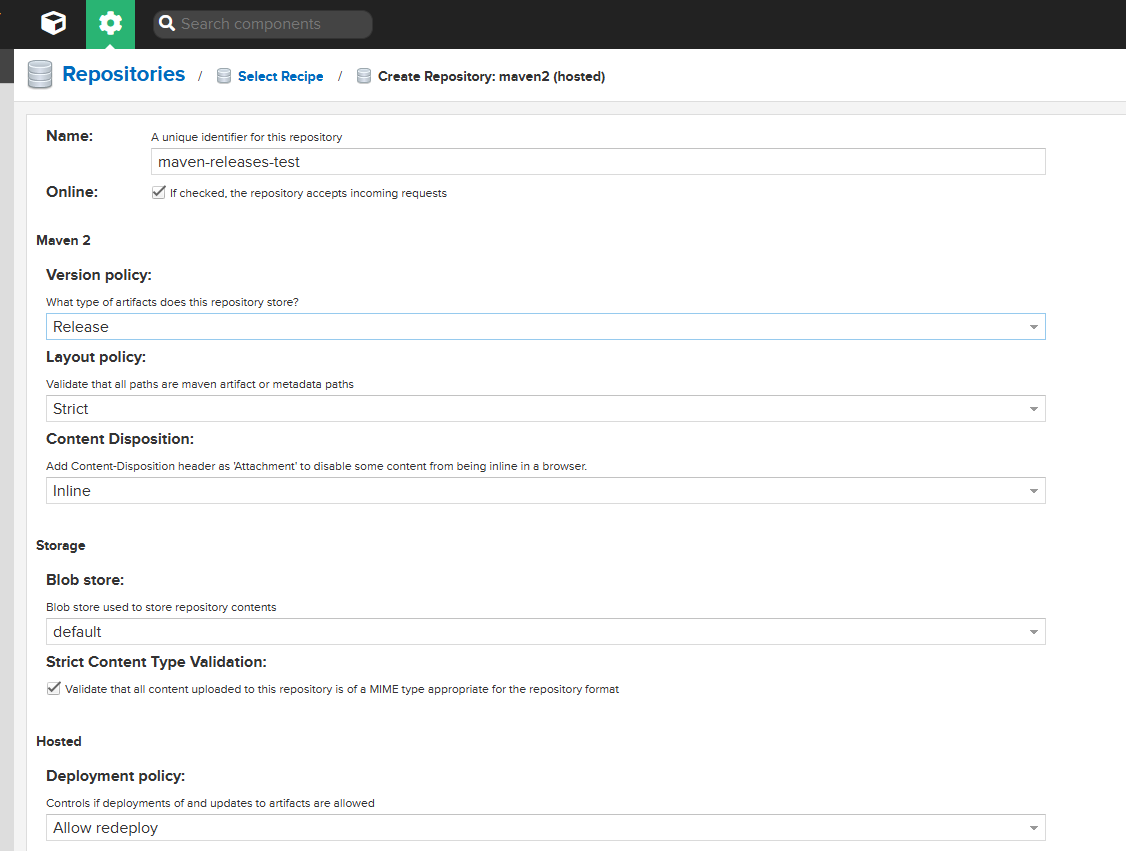Edit the repository Name field
1126x851 pixels.
598,162
